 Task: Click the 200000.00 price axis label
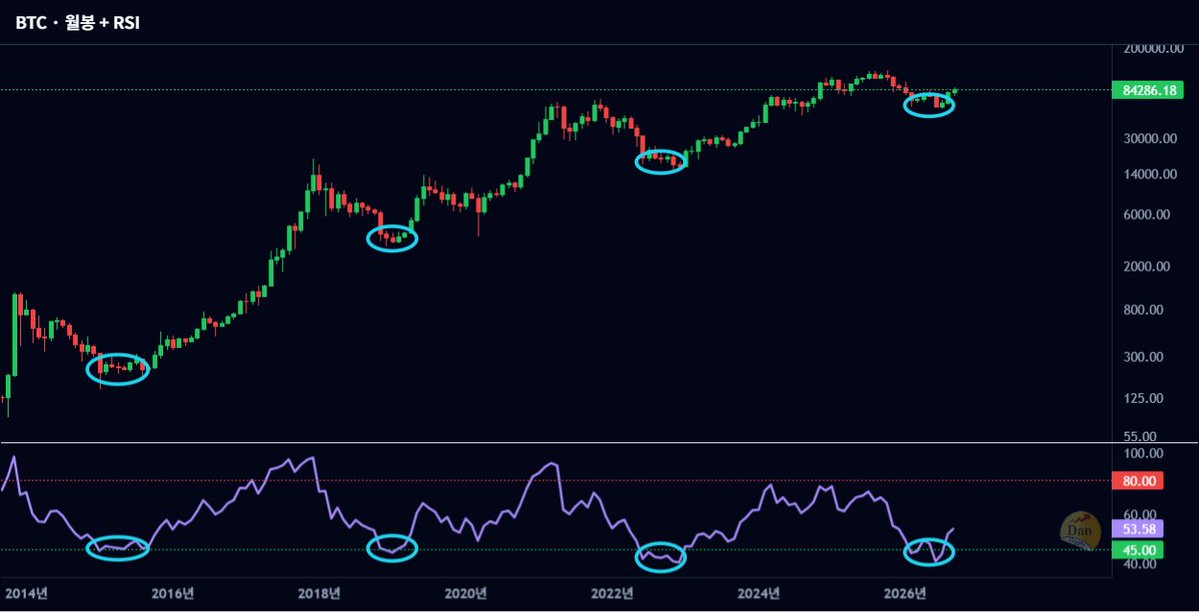click(1153, 48)
